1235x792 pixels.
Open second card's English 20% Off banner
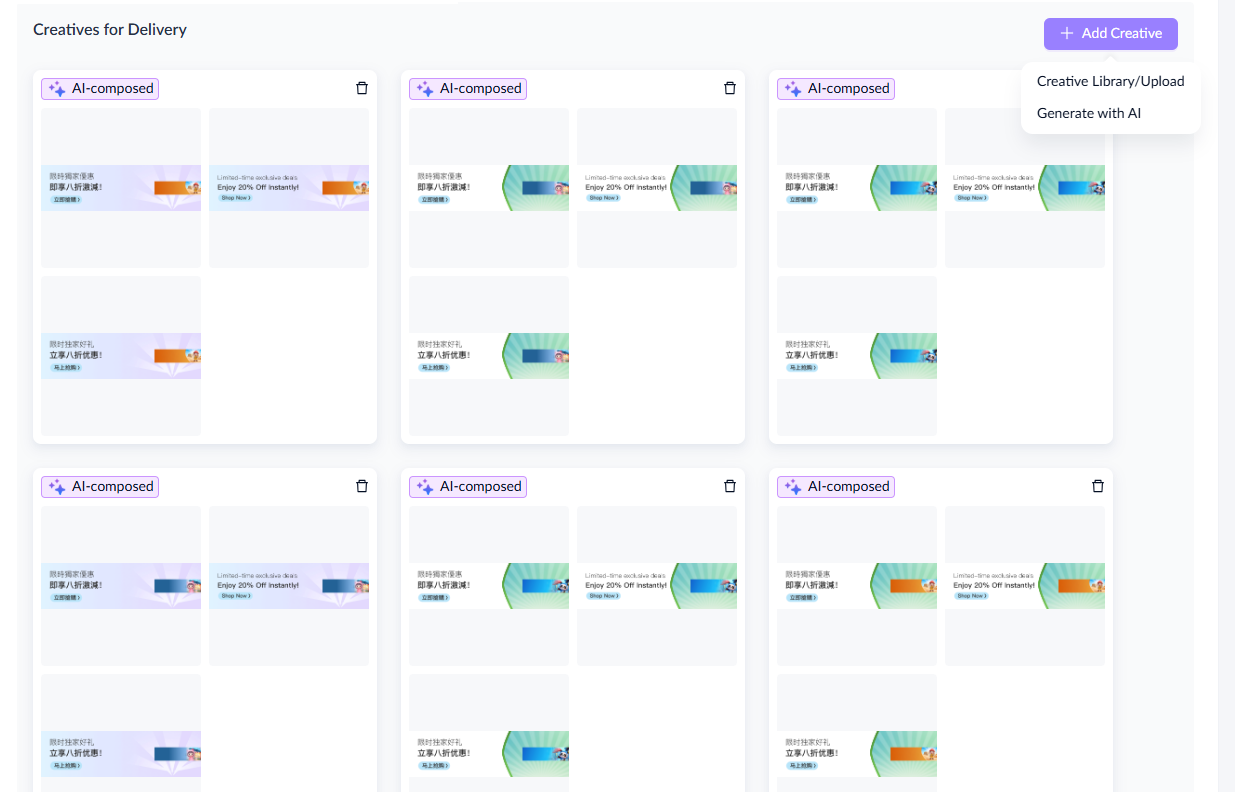[x=657, y=188]
